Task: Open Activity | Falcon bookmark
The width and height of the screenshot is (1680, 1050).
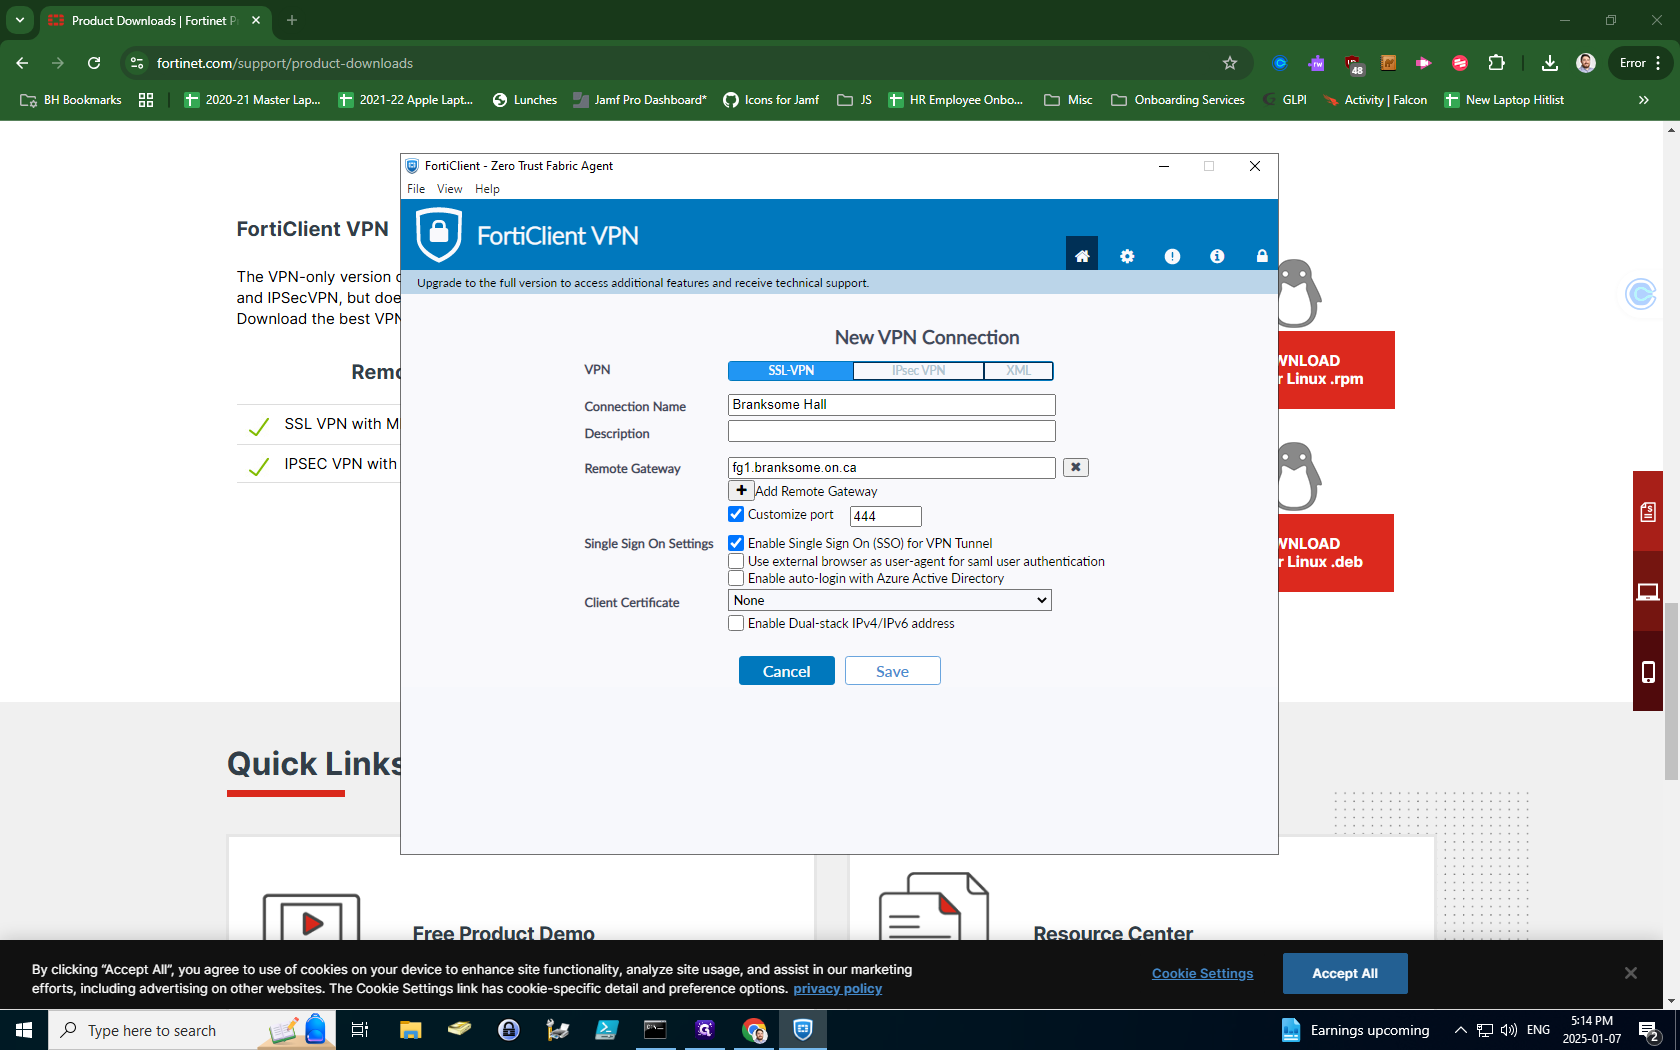Action: click(x=1375, y=100)
